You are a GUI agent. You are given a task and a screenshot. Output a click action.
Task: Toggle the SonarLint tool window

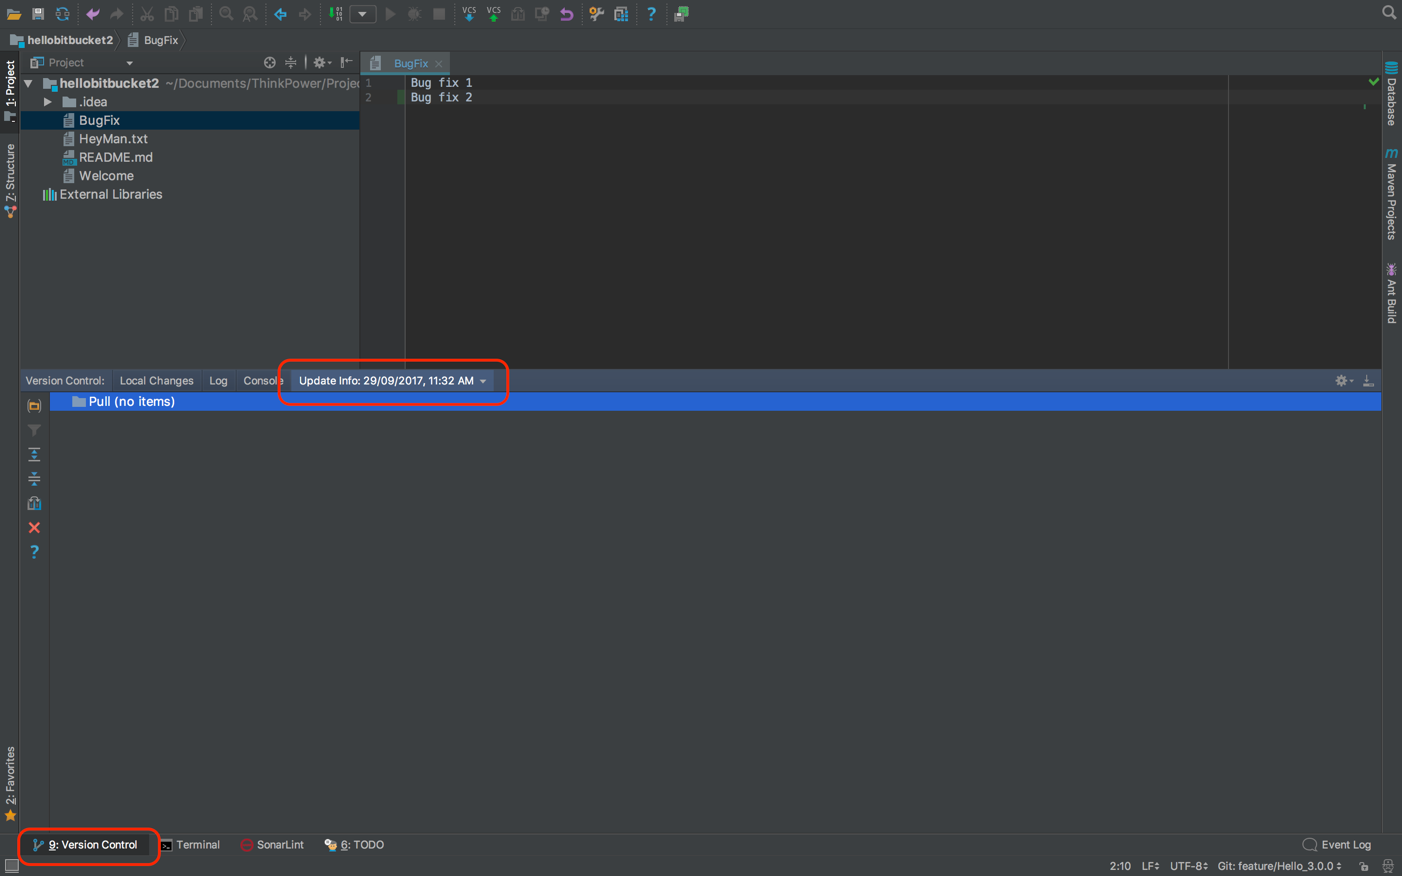click(272, 845)
